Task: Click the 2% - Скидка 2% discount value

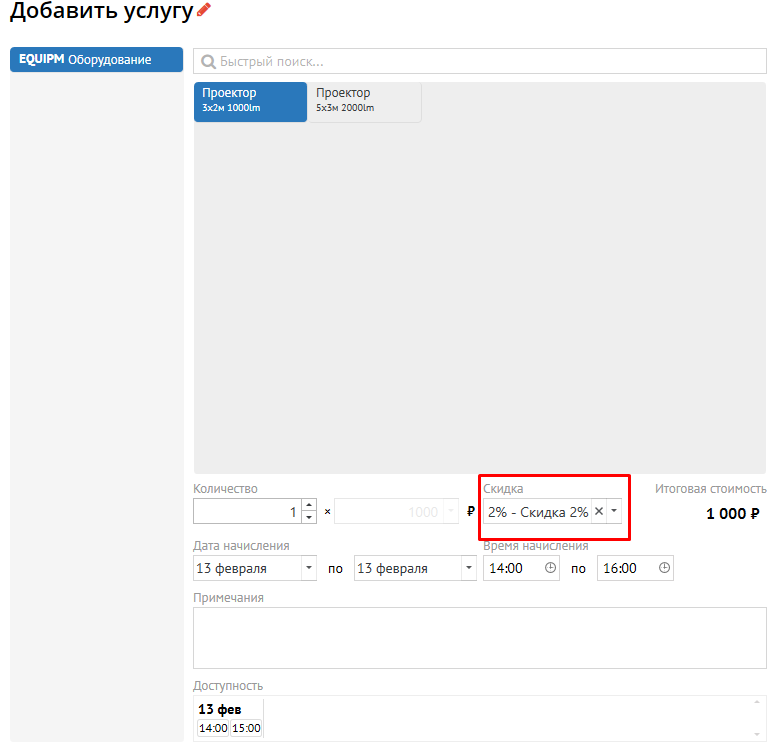Action: (x=538, y=512)
